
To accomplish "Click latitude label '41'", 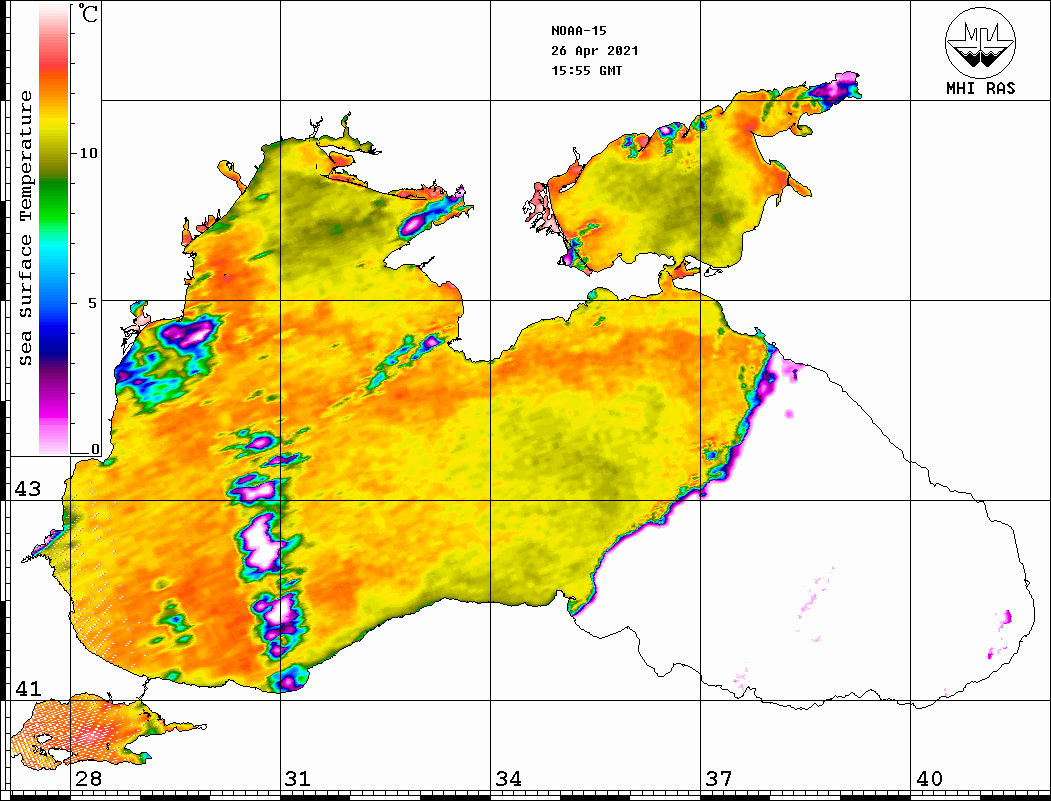I will (x=27, y=689).
